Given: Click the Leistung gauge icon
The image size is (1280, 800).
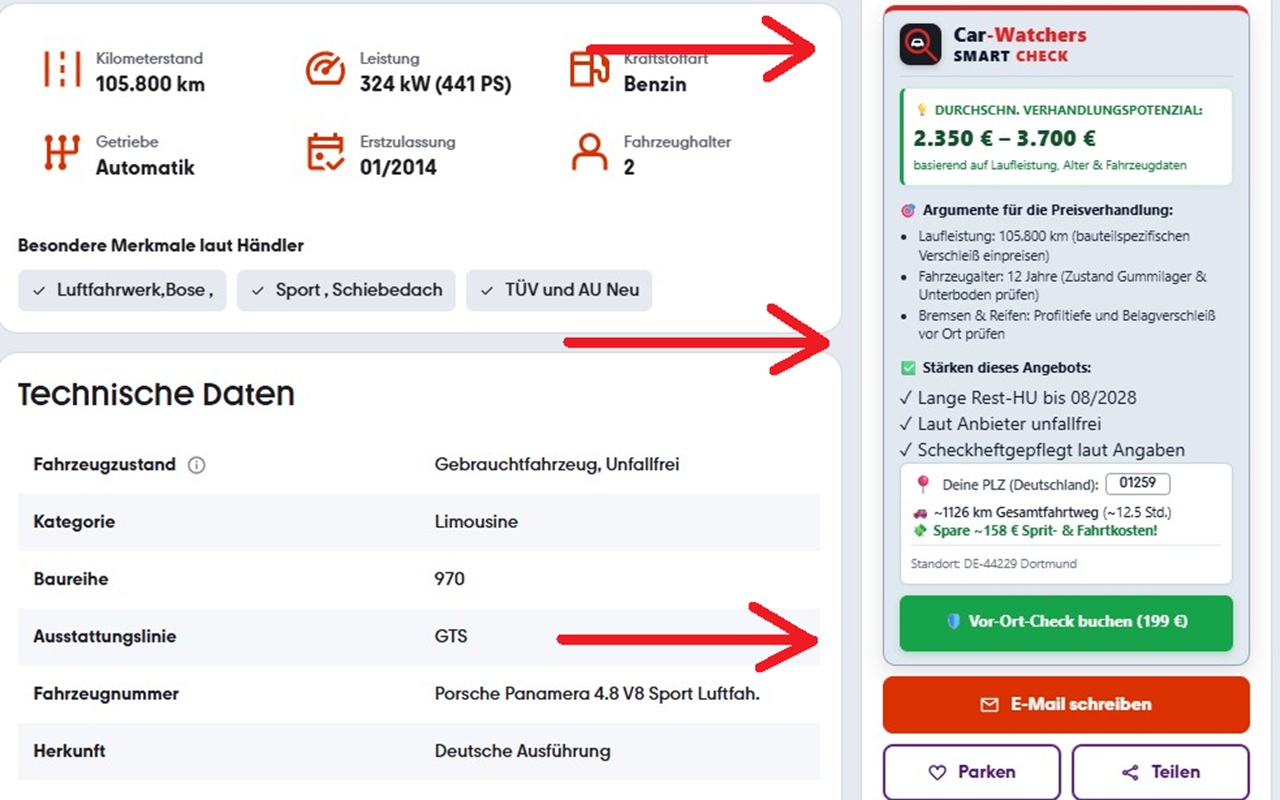Looking at the screenshot, I should (325, 70).
